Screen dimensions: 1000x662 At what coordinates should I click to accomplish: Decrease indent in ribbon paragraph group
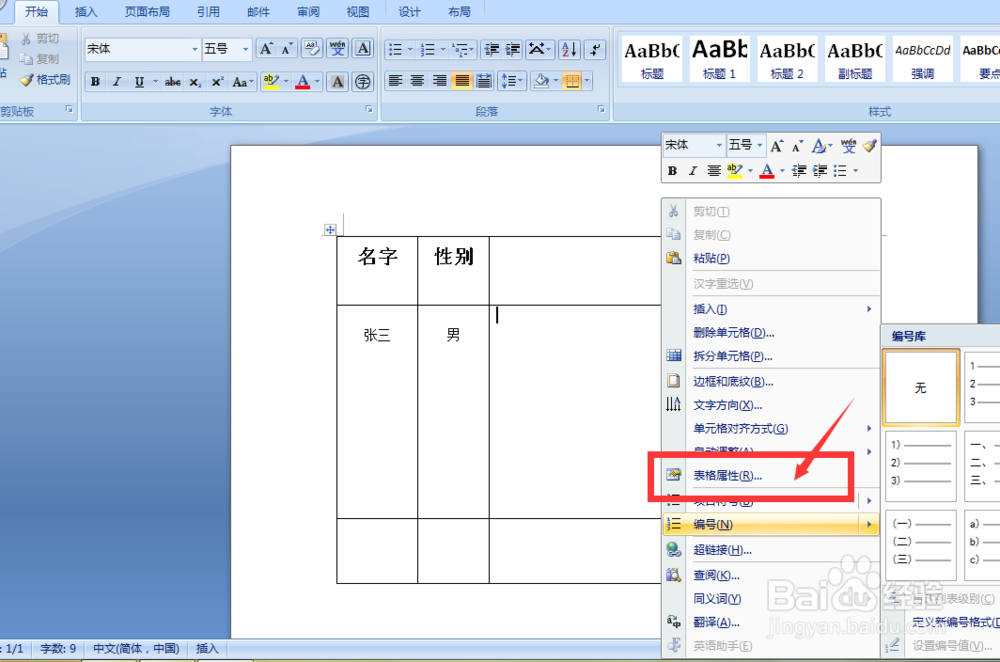coord(491,49)
